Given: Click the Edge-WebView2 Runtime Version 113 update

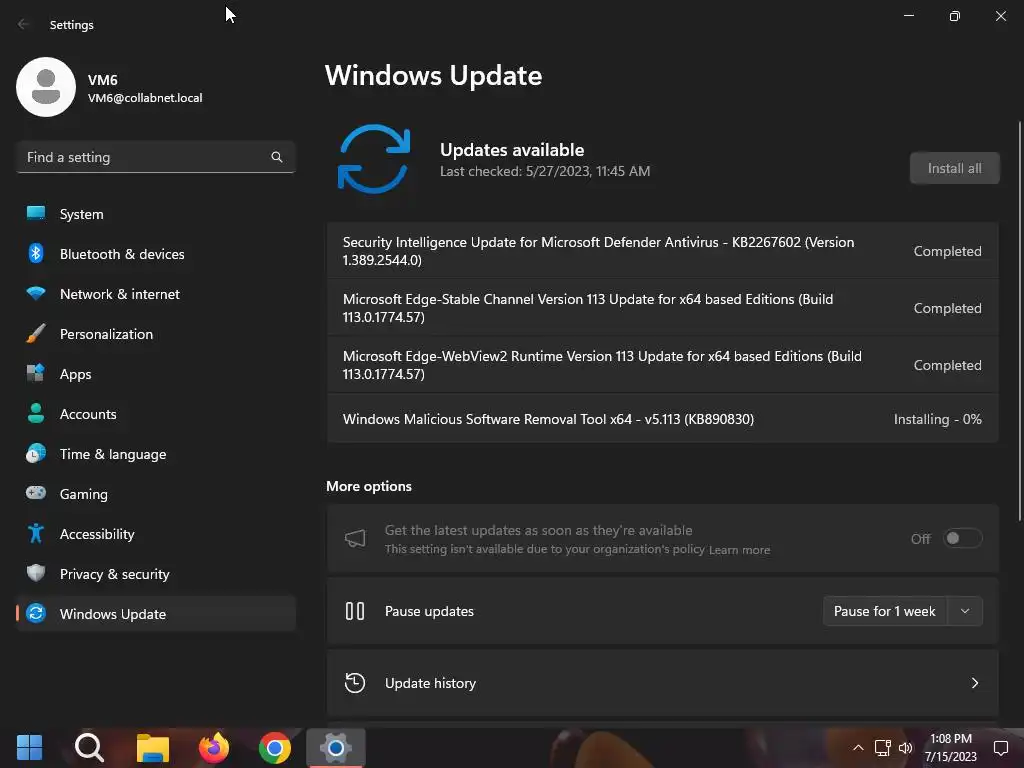Looking at the screenshot, I should coord(663,365).
